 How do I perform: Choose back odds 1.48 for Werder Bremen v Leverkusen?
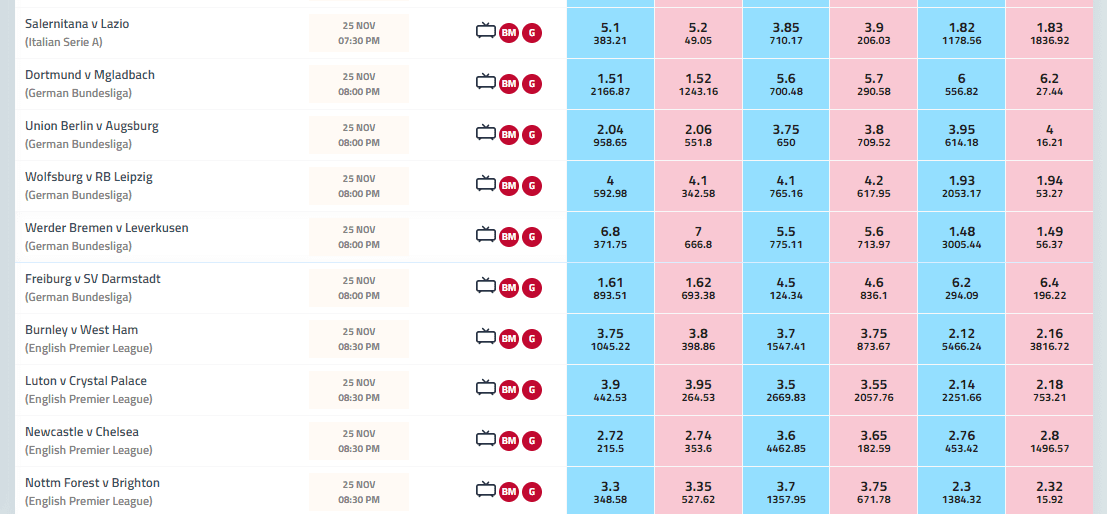[x=962, y=237]
